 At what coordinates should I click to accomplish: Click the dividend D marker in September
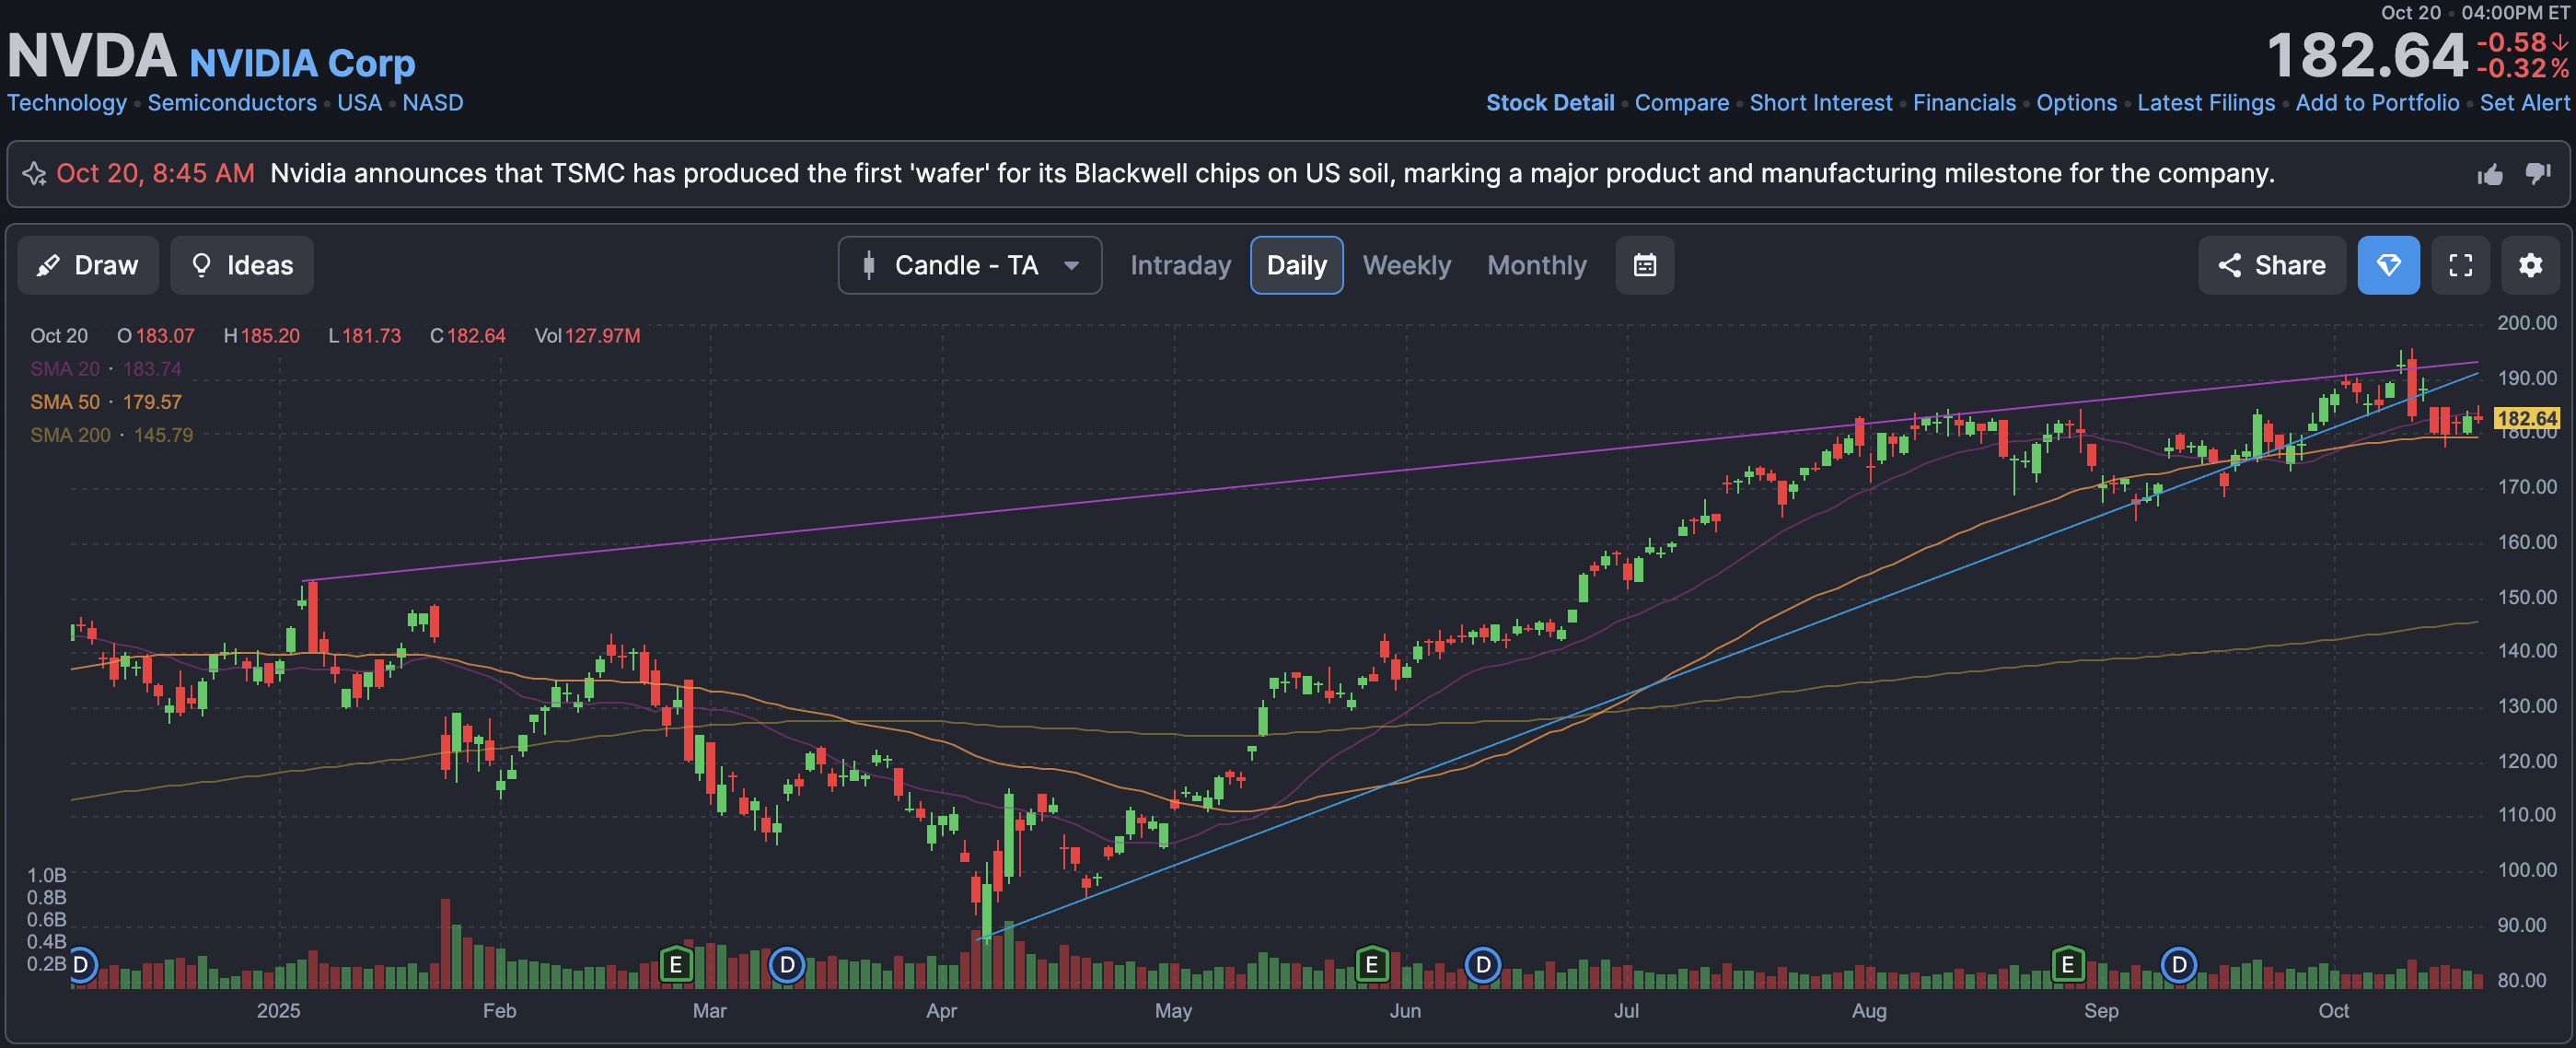click(x=2178, y=965)
